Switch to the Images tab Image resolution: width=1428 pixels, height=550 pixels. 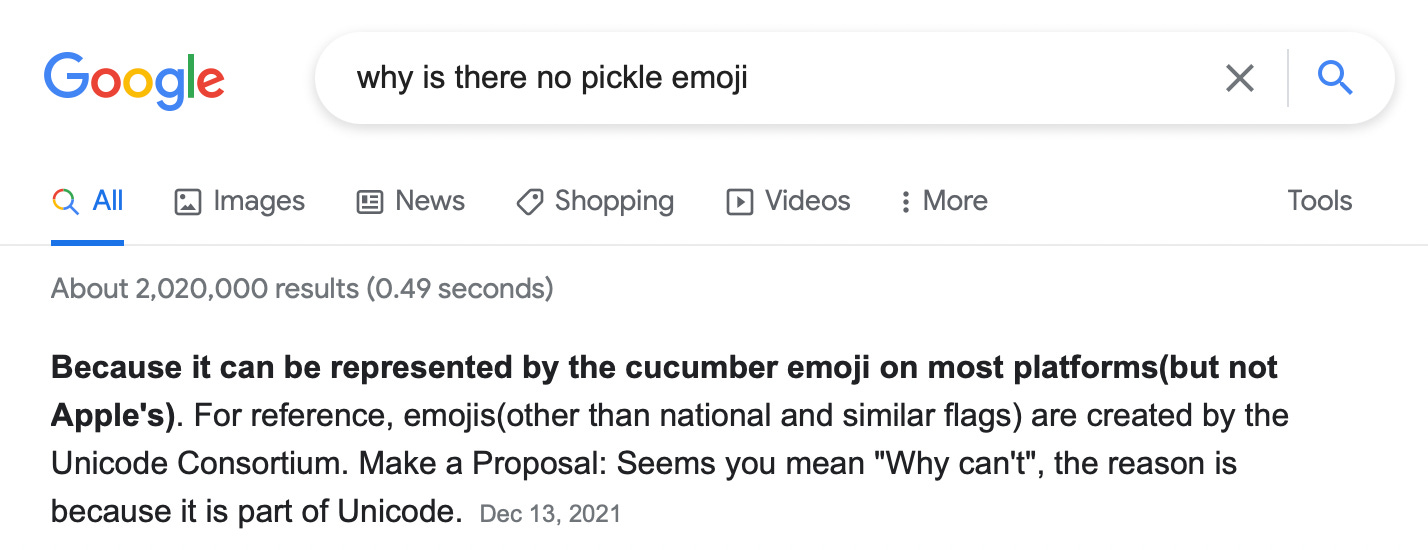click(x=240, y=201)
